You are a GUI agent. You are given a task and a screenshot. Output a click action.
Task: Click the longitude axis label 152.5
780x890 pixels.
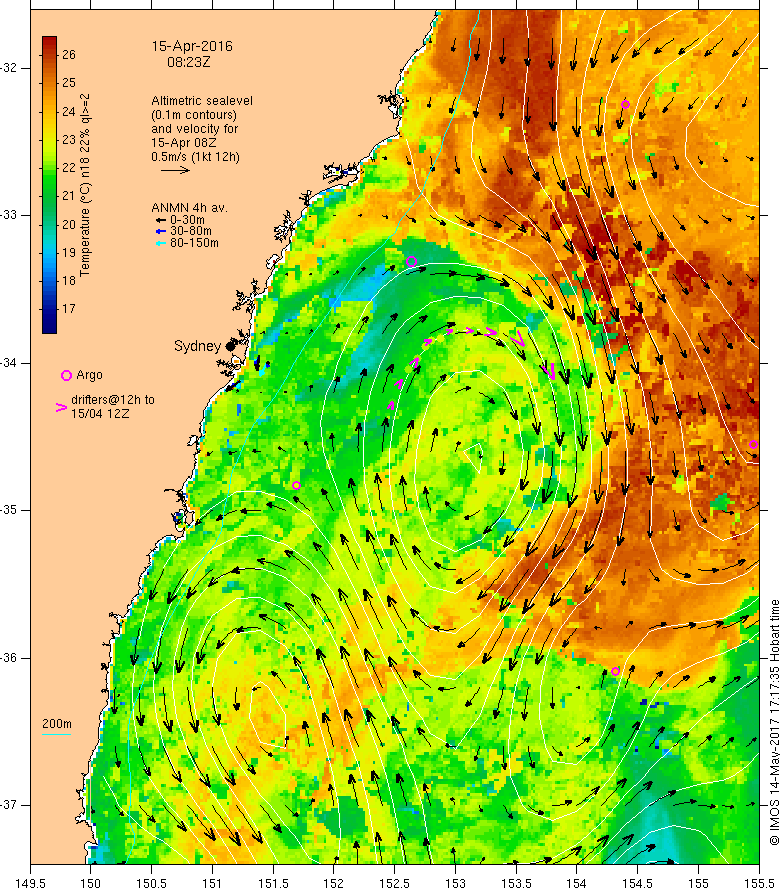(x=395, y=883)
